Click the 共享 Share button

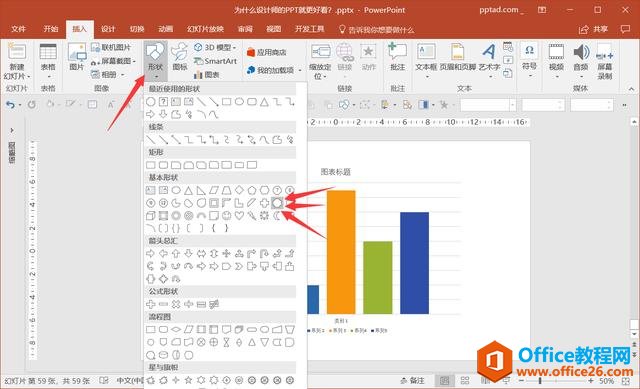tap(594, 29)
